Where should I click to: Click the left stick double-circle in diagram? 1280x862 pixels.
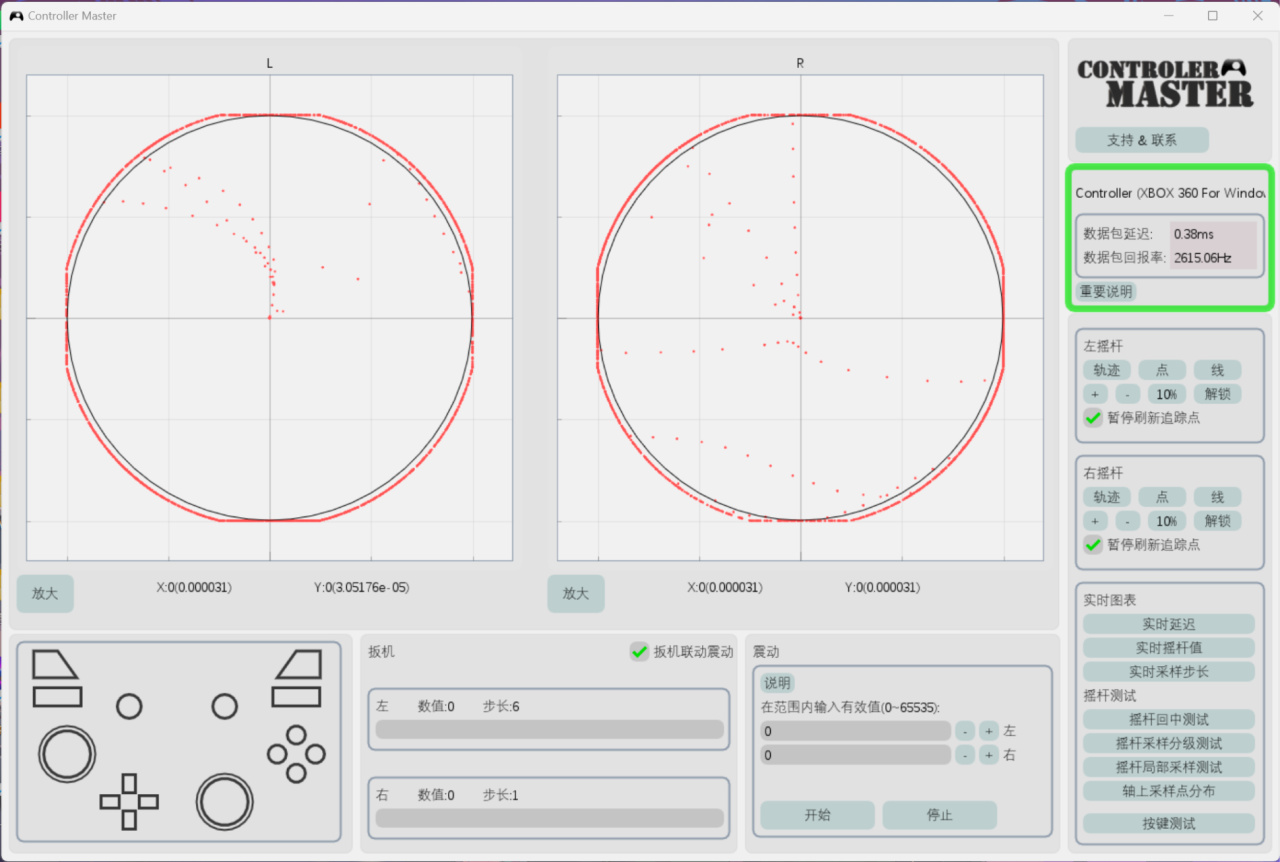(x=67, y=753)
